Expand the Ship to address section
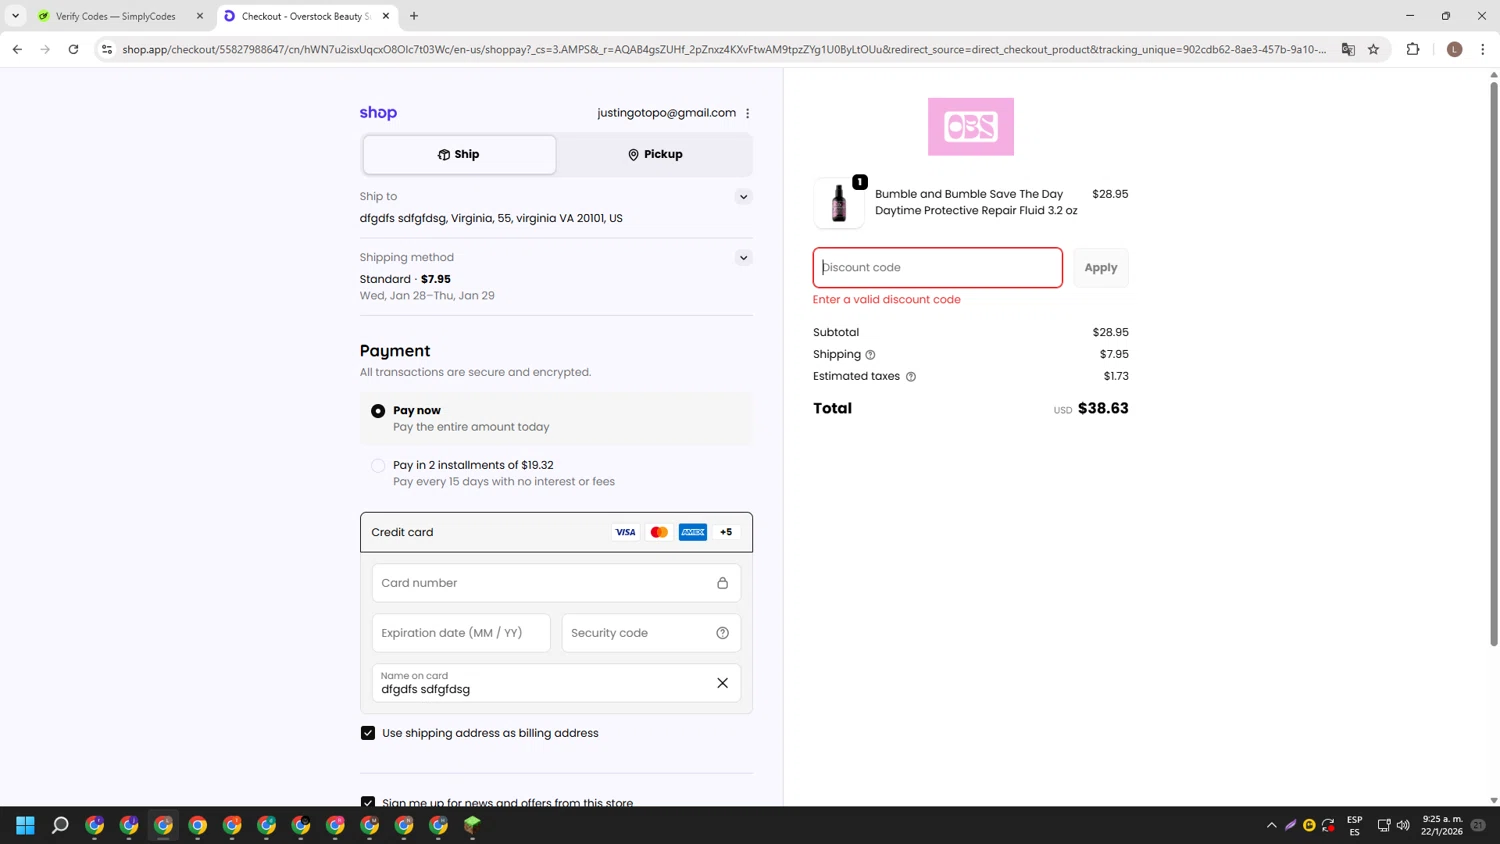1500x844 pixels. pyautogui.click(x=743, y=197)
